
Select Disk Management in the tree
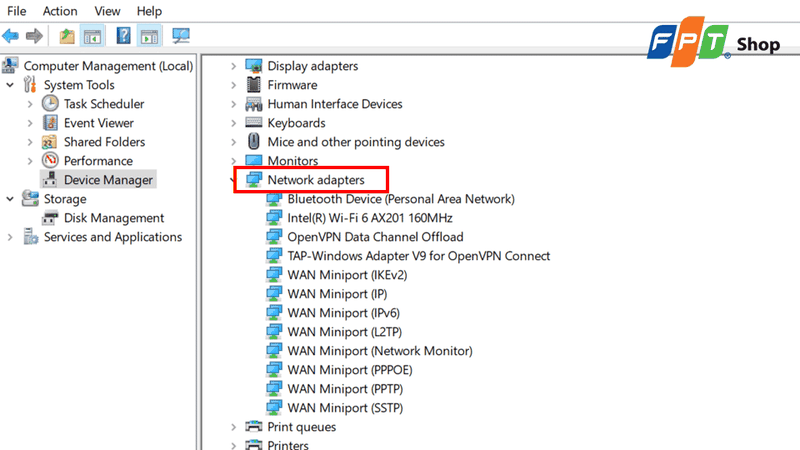(x=114, y=218)
